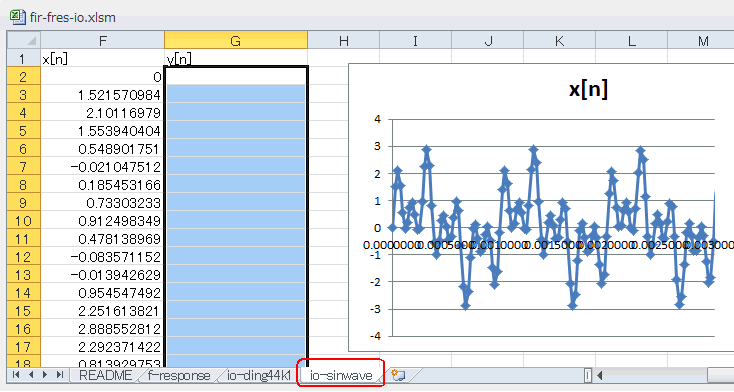Insert a new worksheet using the tab icon

[x=398, y=375]
